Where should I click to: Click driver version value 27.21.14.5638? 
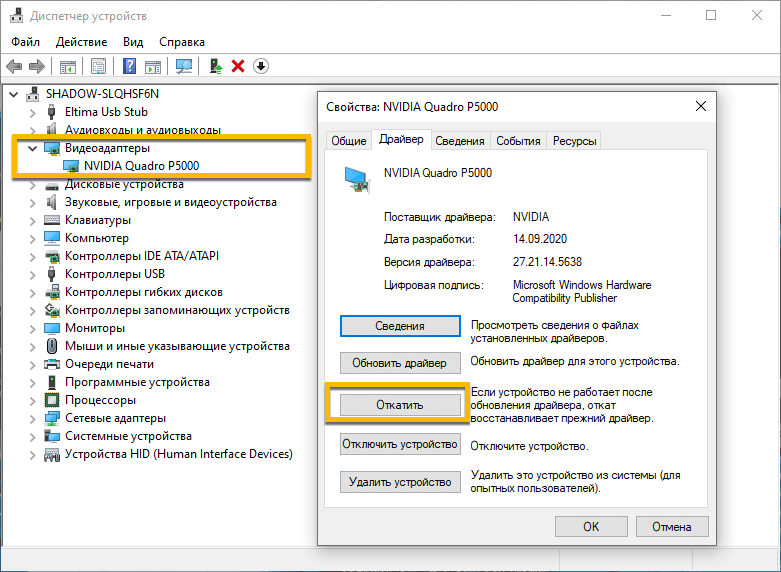pos(547,262)
